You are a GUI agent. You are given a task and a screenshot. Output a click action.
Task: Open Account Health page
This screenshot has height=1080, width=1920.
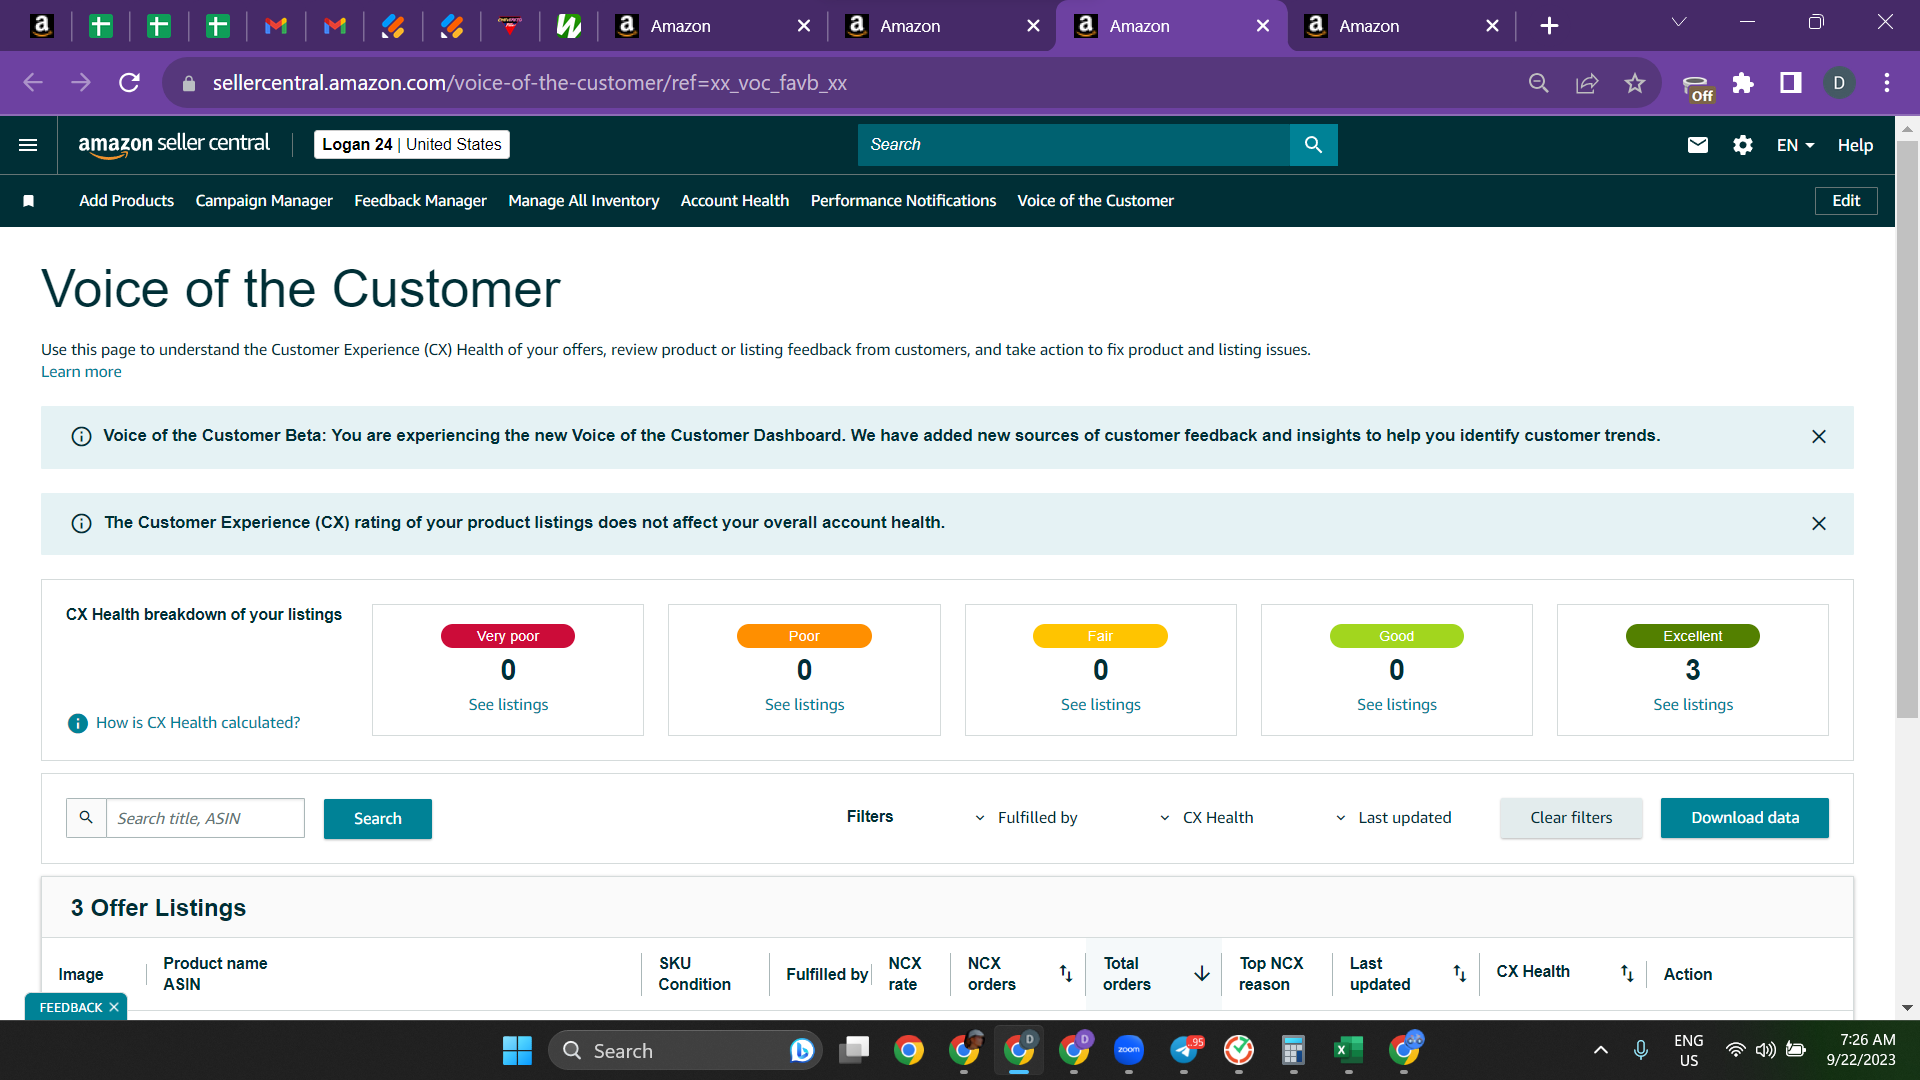click(x=735, y=201)
